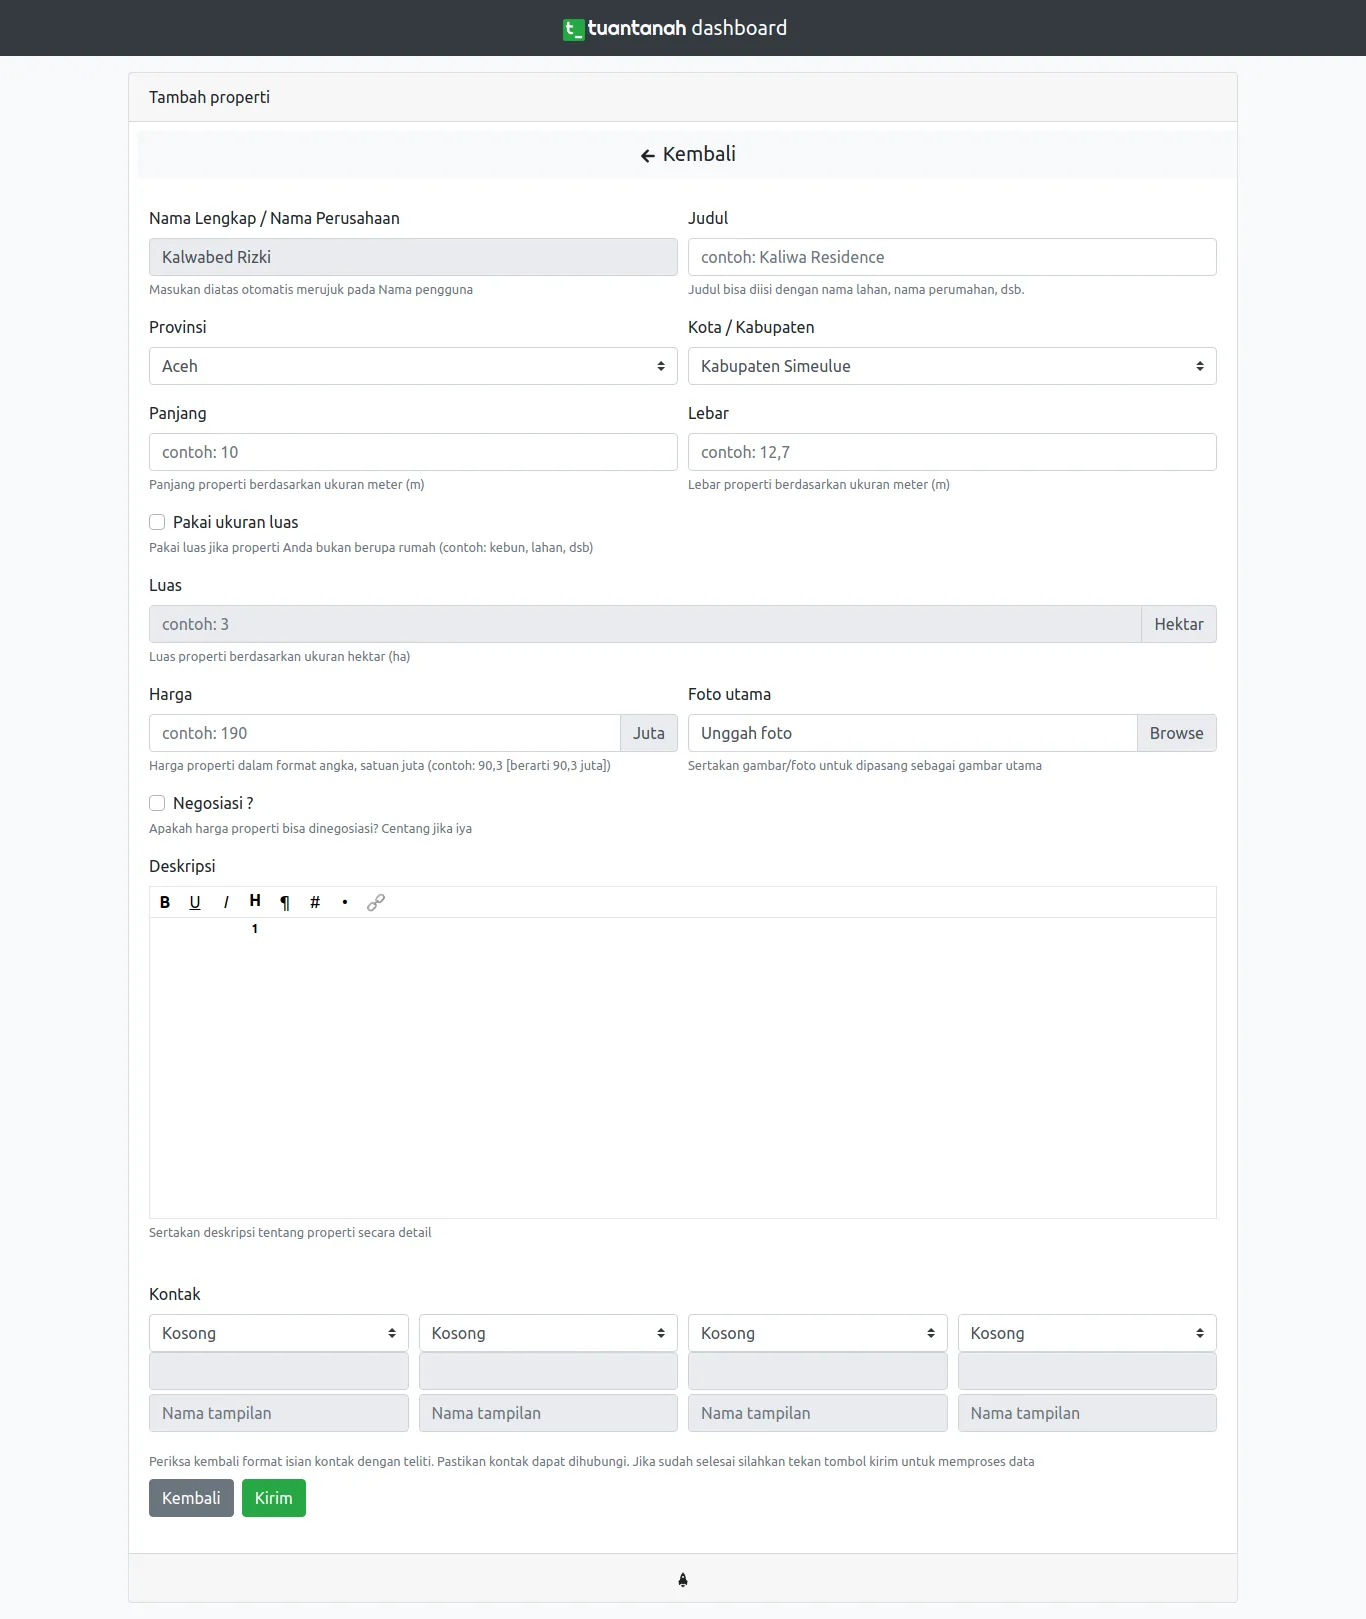Toggle bold formatting in Deskripsi editor
This screenshot has height=1619, width=1366.
pyautogui.click(x=165, y=902)
